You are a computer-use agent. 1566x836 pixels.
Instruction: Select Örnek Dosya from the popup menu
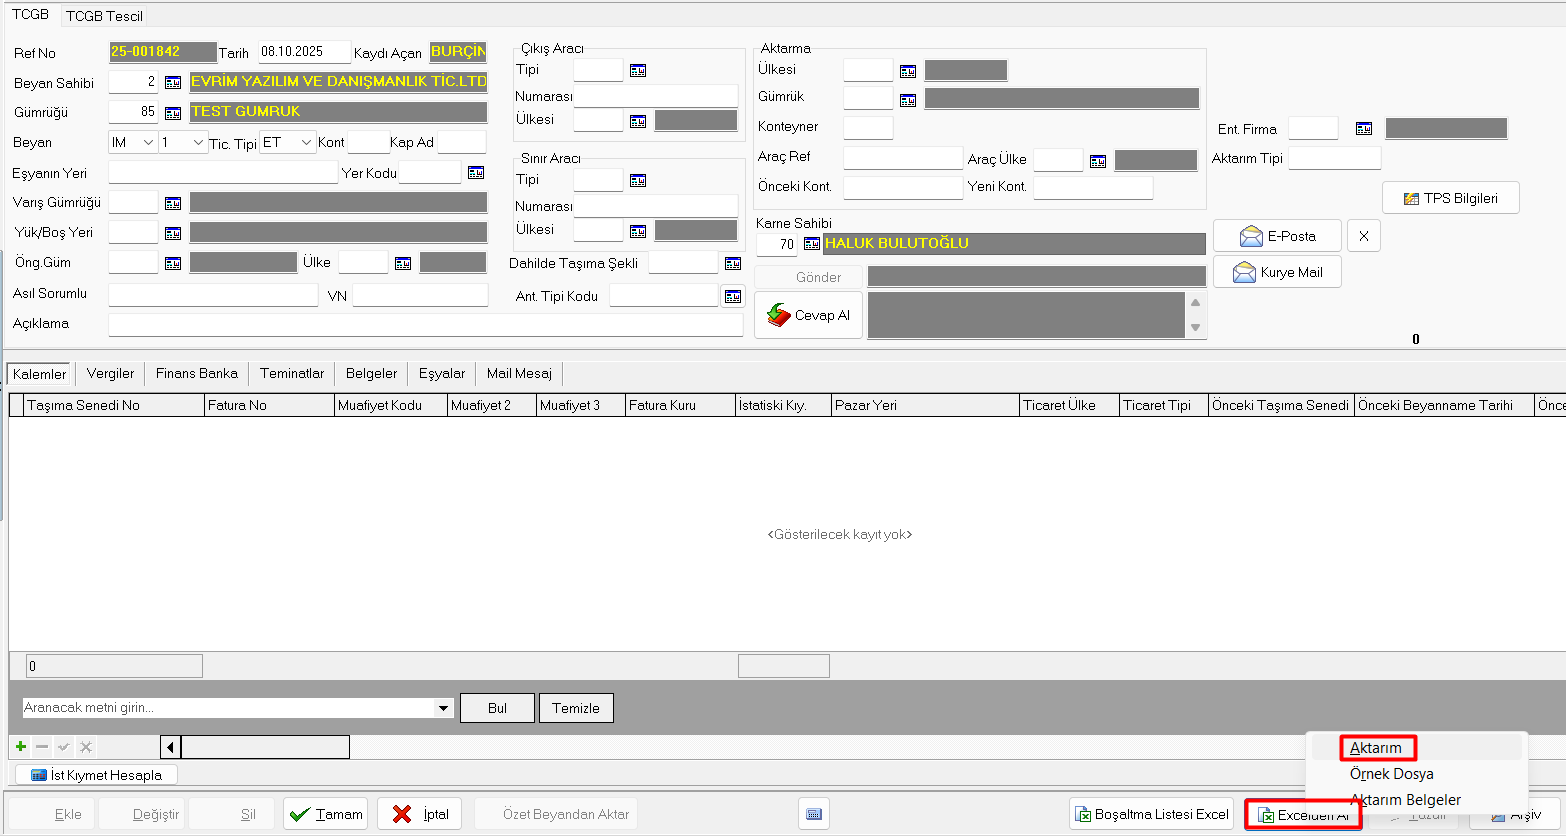coord(1391,774)
